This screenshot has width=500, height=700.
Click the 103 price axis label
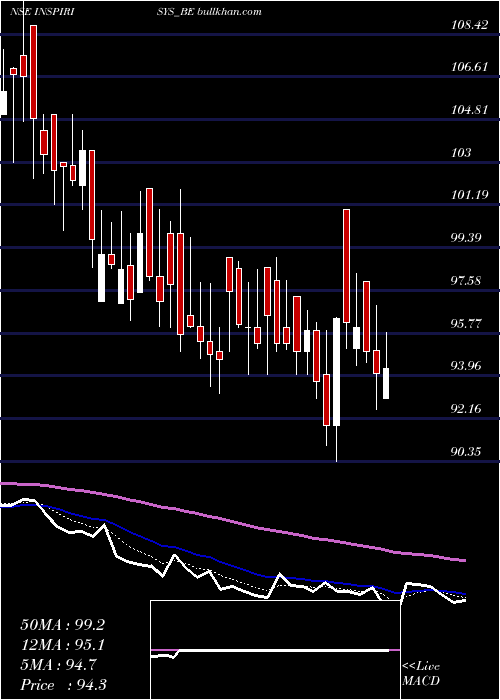tap(461, 153)
